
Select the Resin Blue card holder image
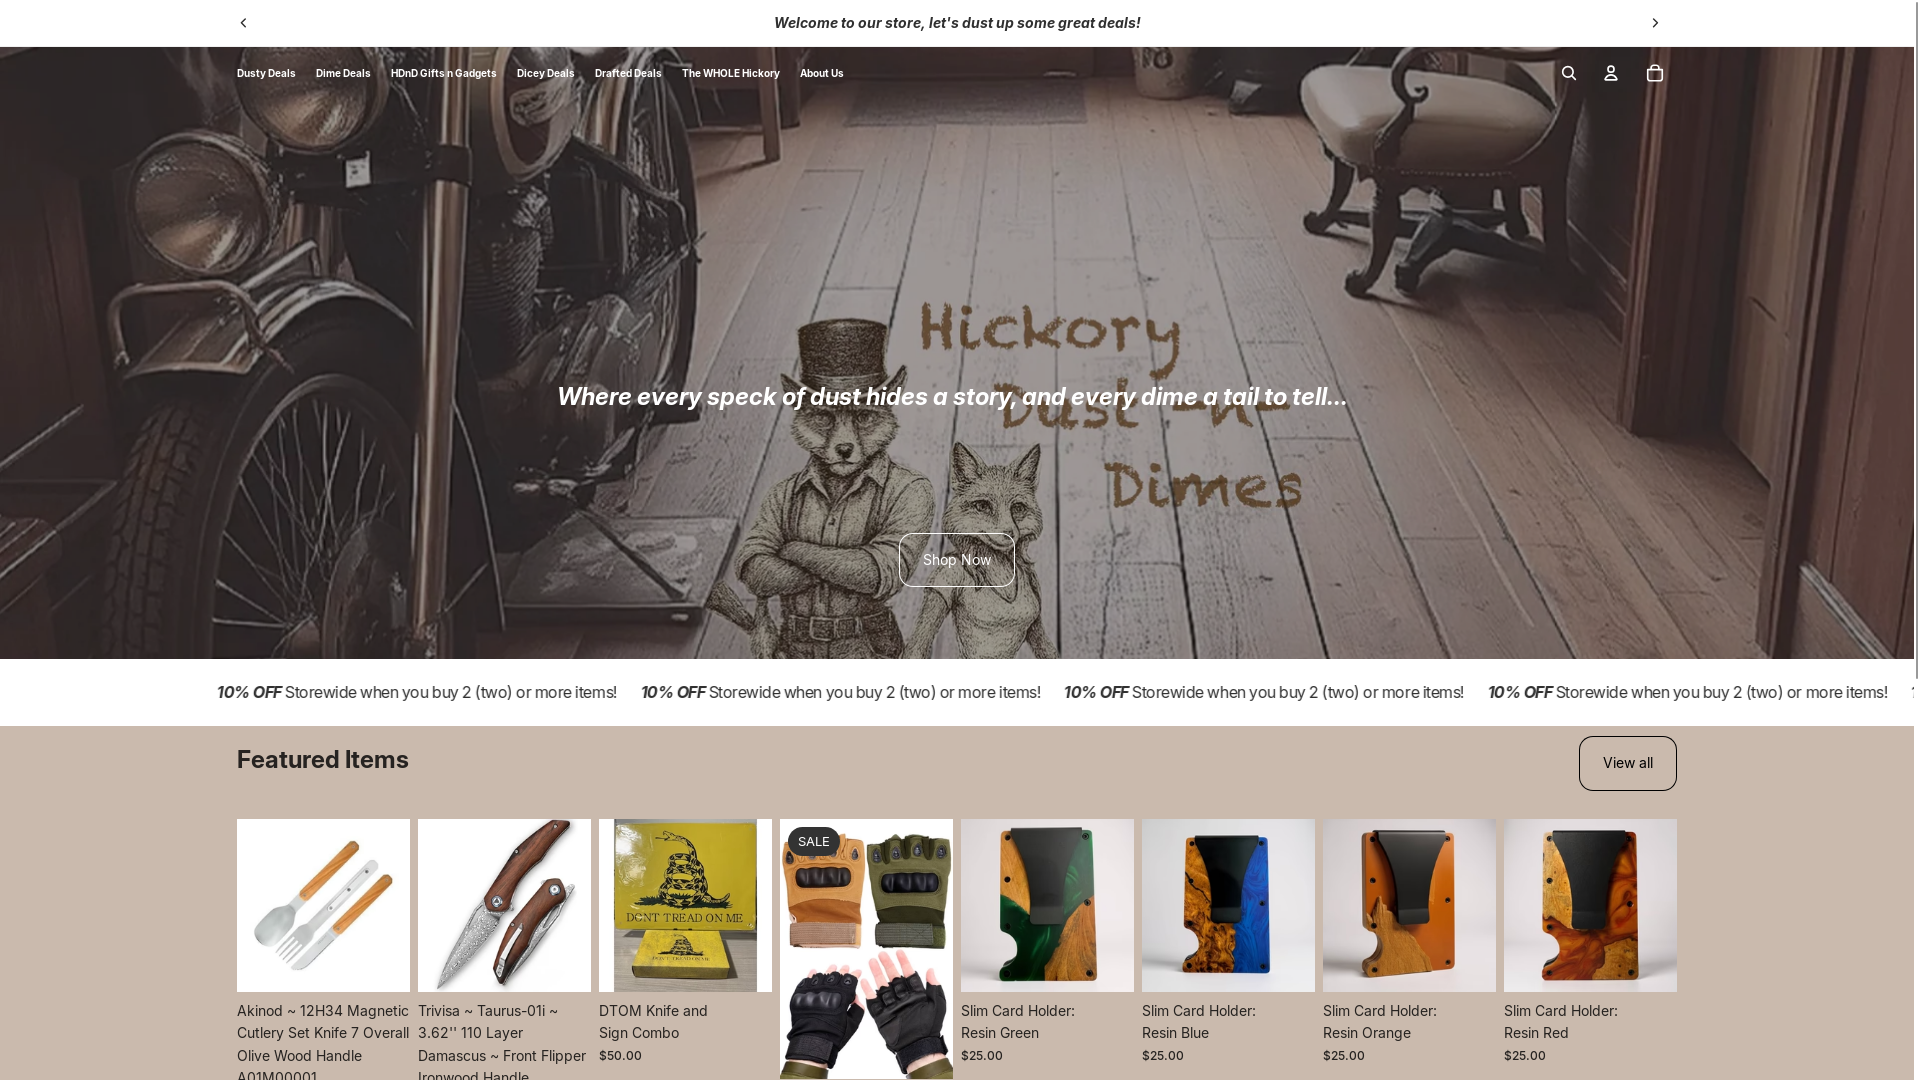(1228, 905)
